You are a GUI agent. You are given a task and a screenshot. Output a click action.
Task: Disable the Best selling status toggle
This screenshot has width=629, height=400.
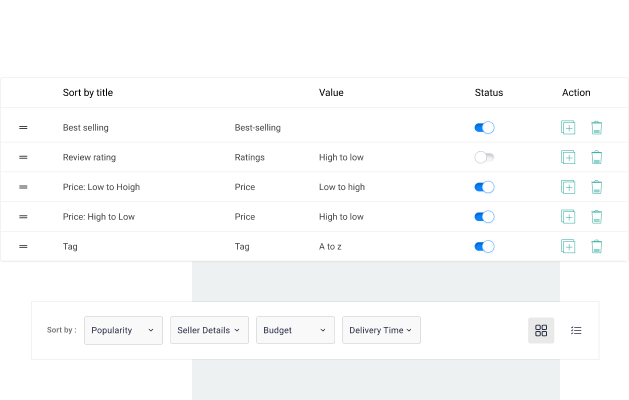coord(484,128)
